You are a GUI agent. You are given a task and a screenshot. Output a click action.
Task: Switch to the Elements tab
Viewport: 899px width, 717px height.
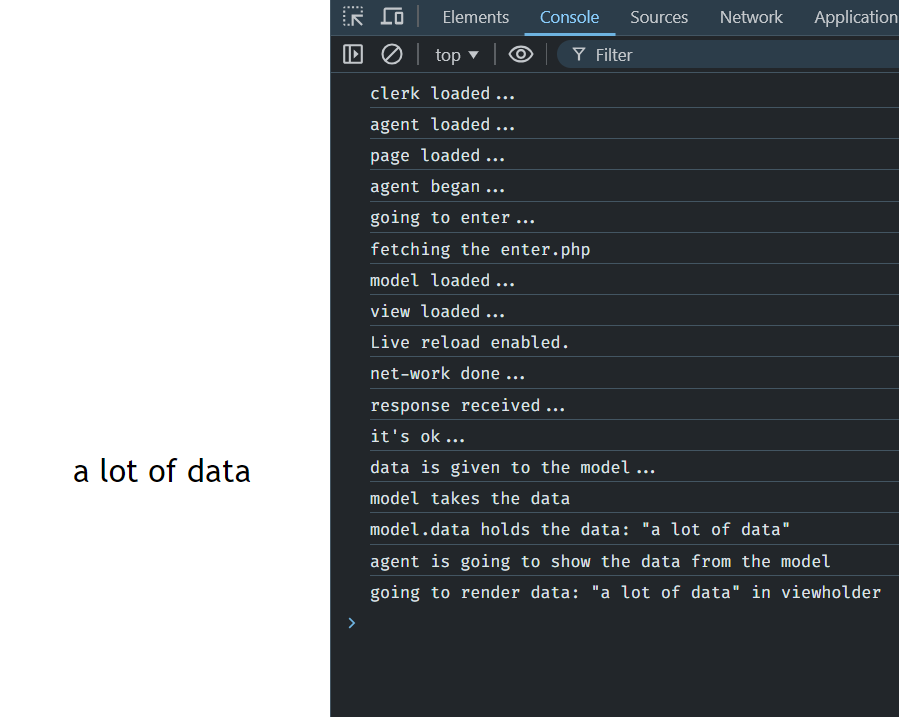[475, 17]
